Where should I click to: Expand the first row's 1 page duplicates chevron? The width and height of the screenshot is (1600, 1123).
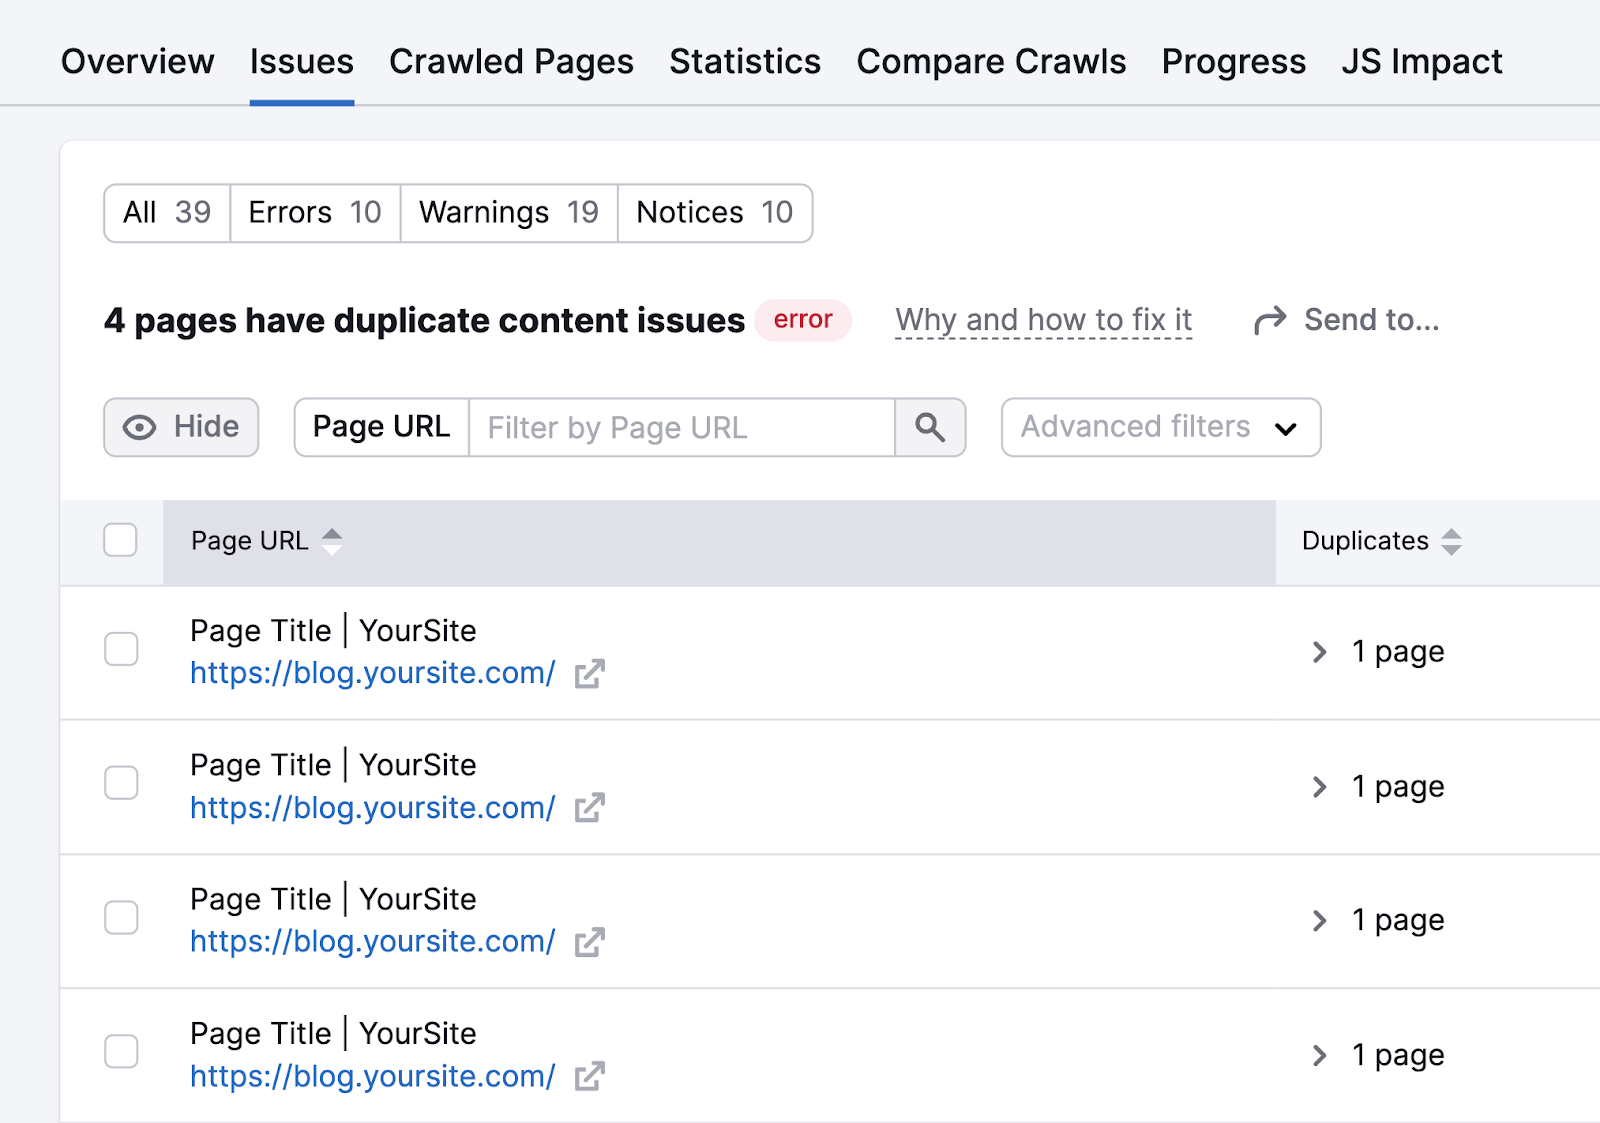(x=1319, y=651)
